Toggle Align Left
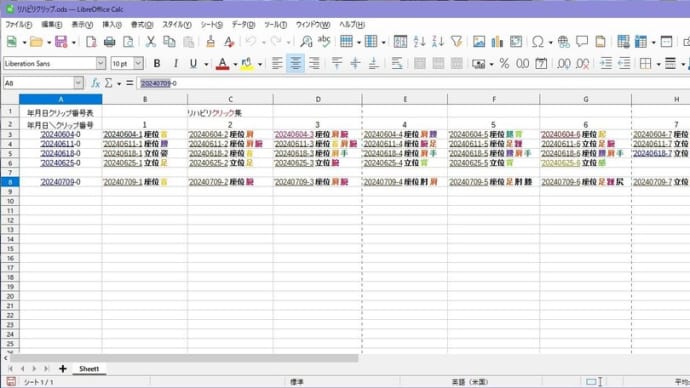 point(277,64)
